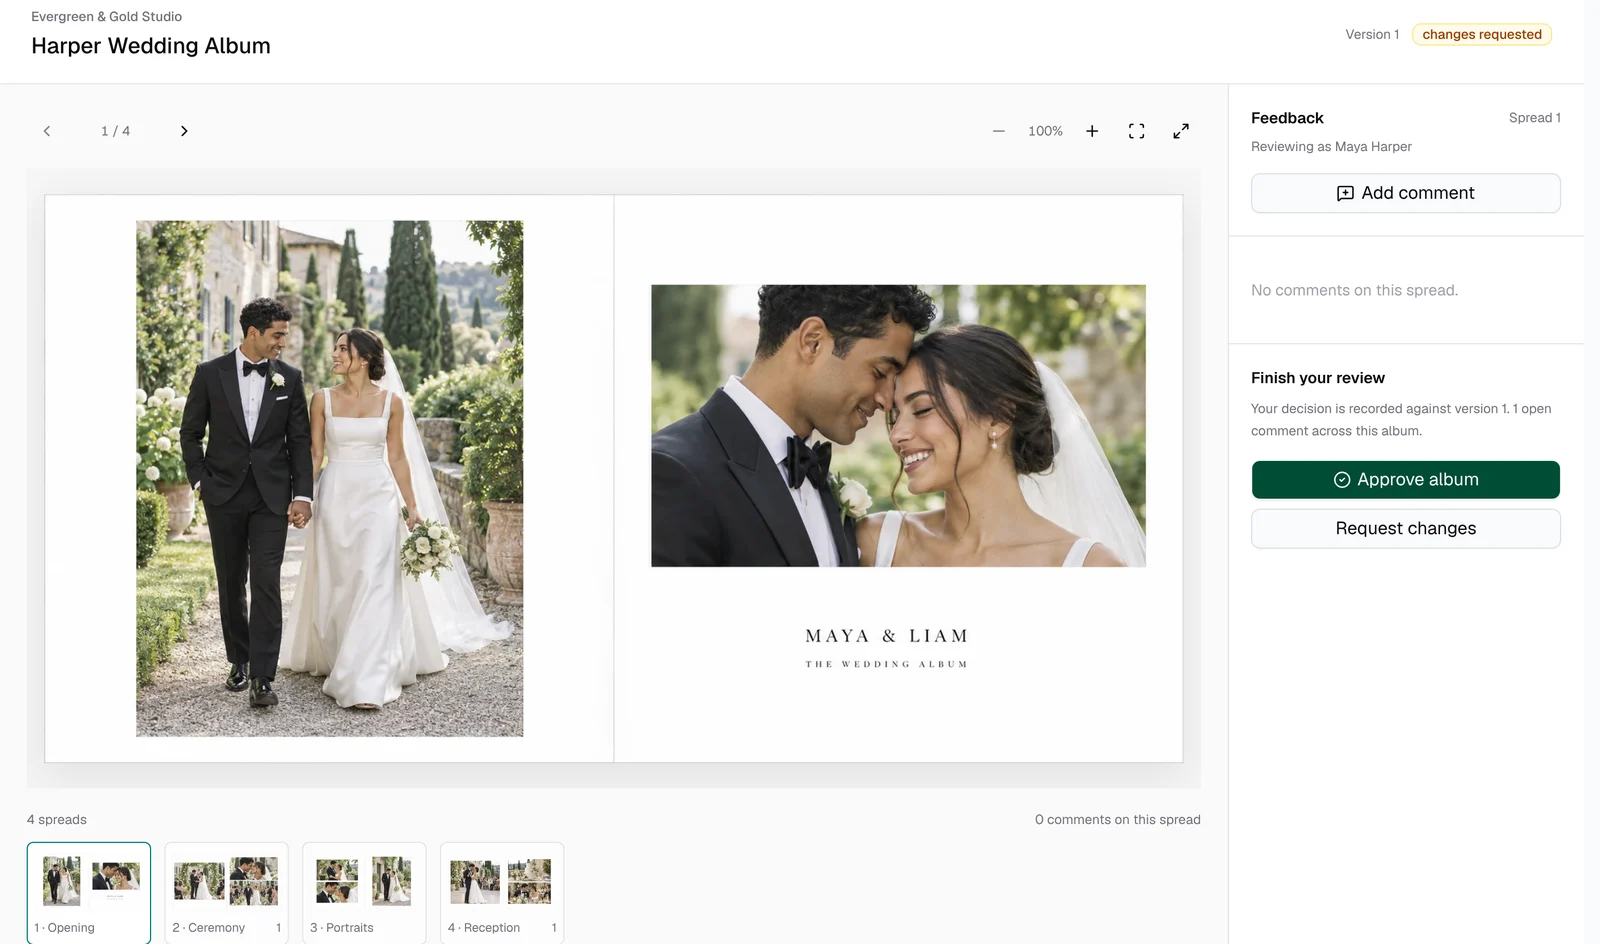1600x944 pixels.
Task: Click the Spread 1 label in Feedback
Action: 1534,118
